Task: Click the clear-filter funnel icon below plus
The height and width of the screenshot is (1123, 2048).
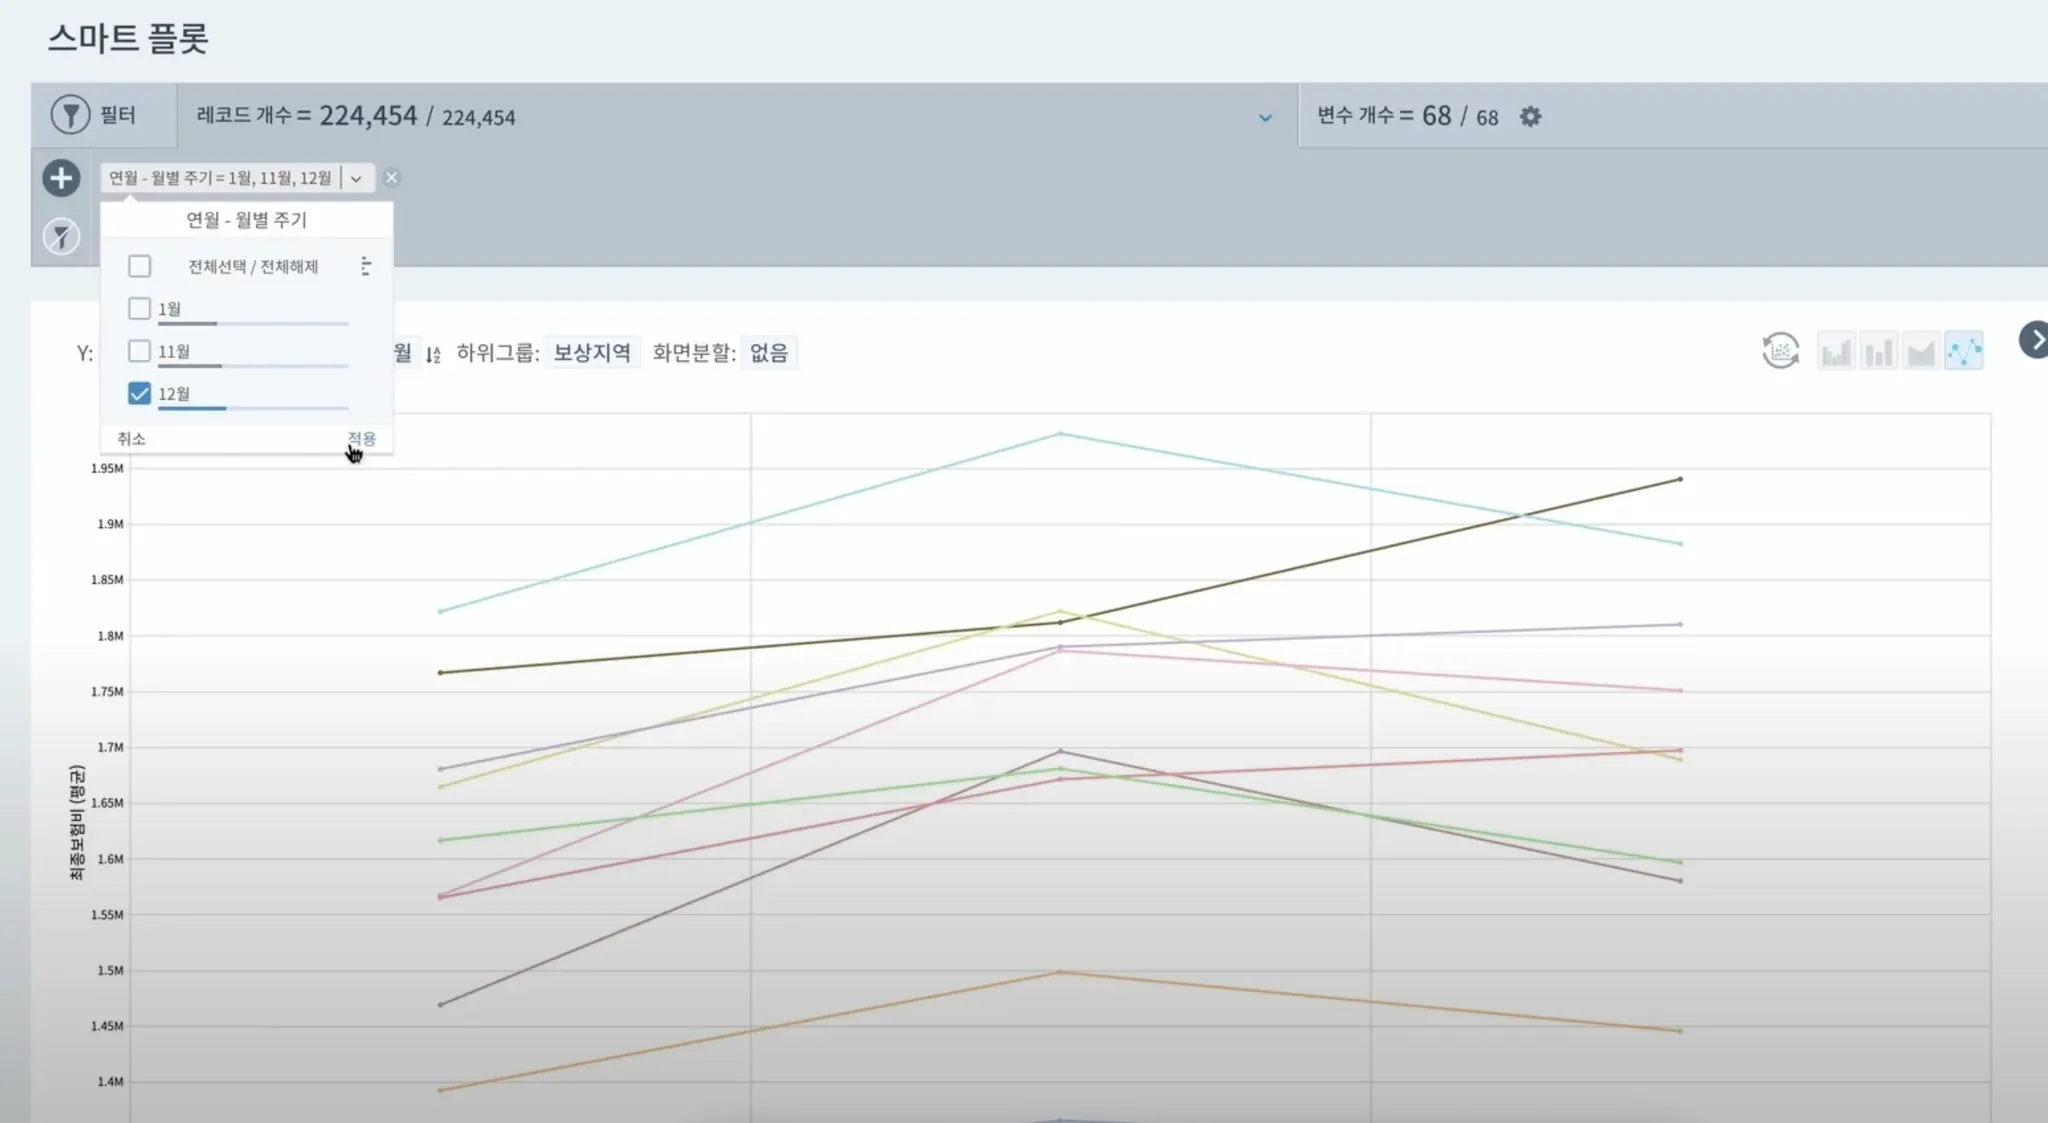Action: click(61, 237)
